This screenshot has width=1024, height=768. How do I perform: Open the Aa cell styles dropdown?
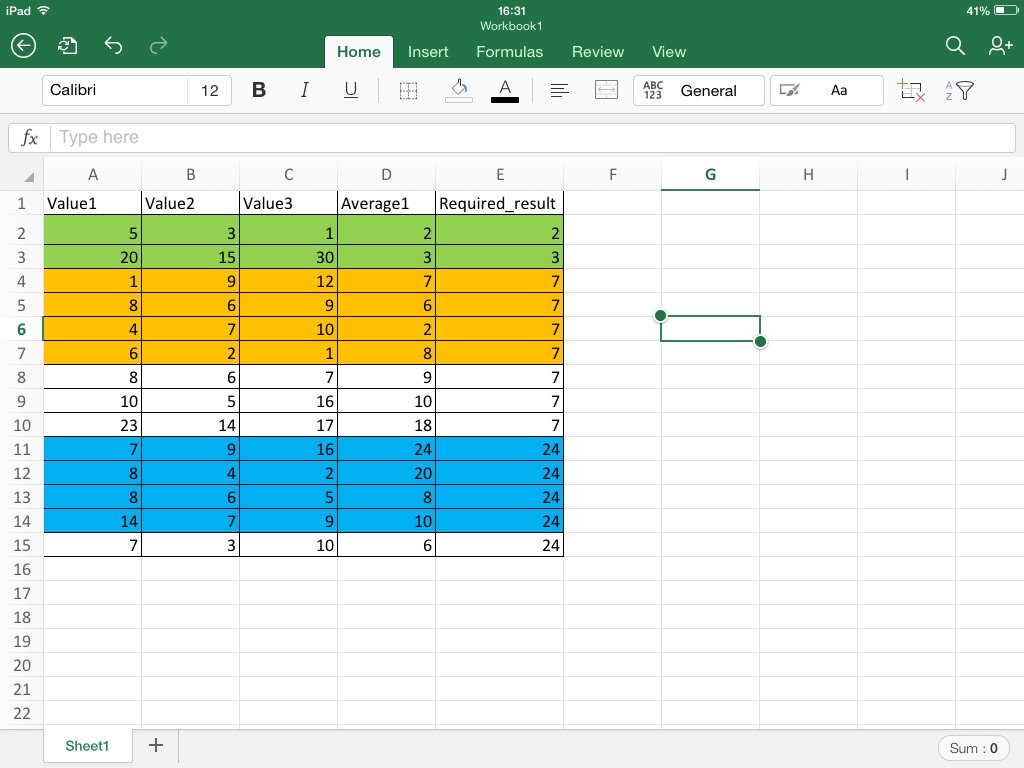(x=840, y=90)
